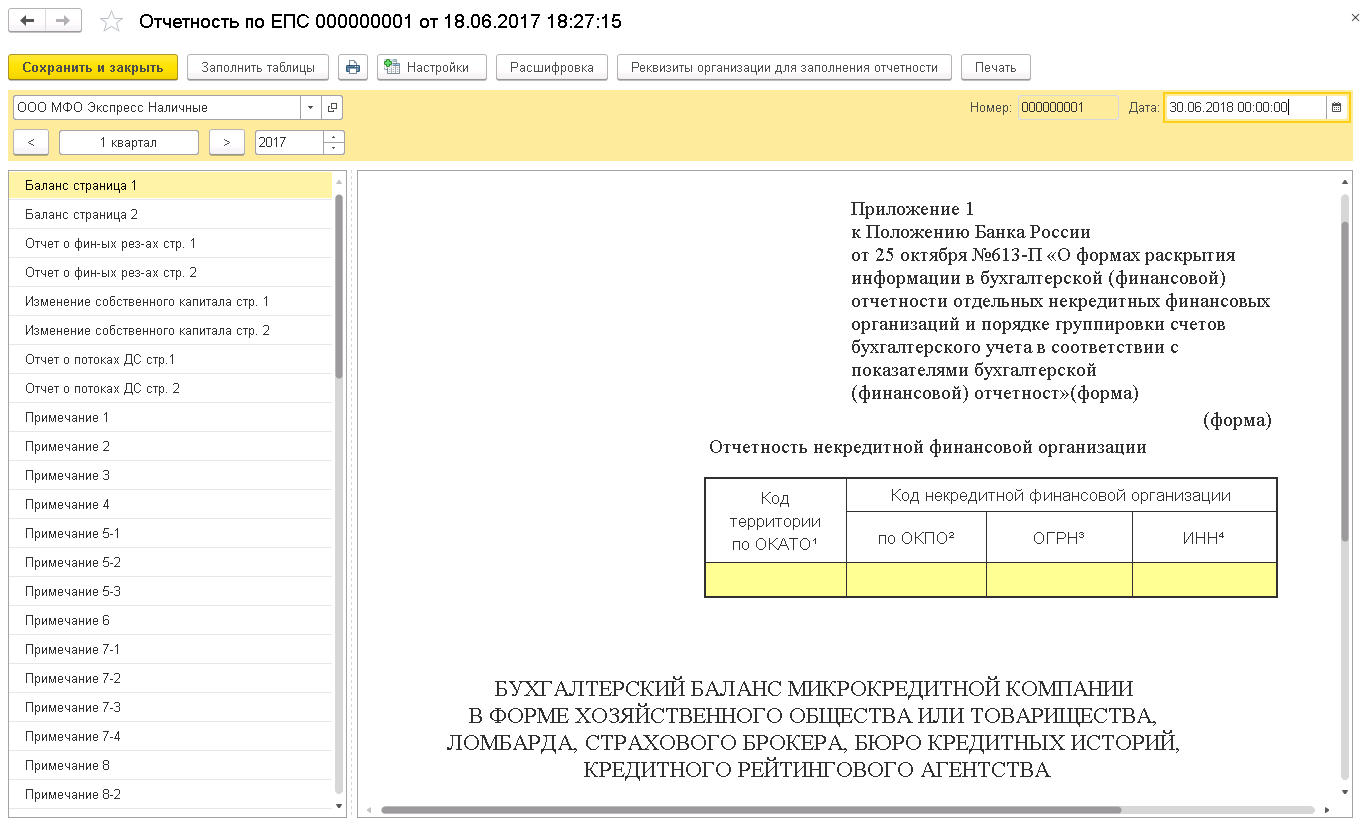Click the Отчетность некредитной финансовой организации text

928,447
